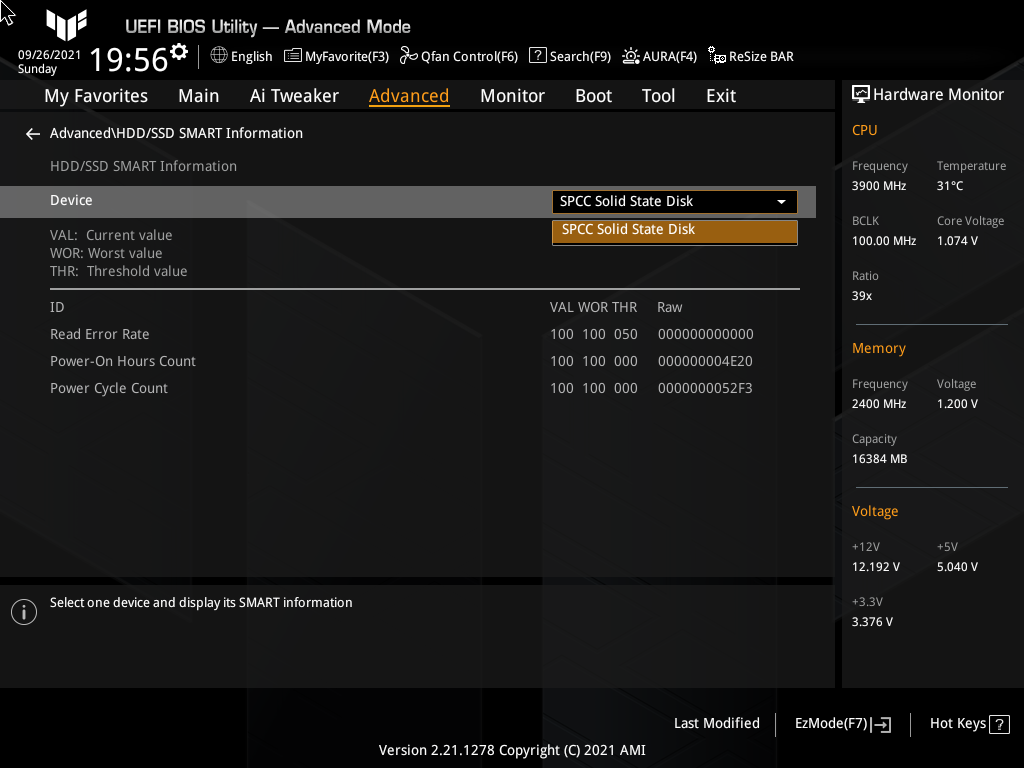Open AURA lighting settings
The image size is (1024, 768).
[x=659, y=57]
